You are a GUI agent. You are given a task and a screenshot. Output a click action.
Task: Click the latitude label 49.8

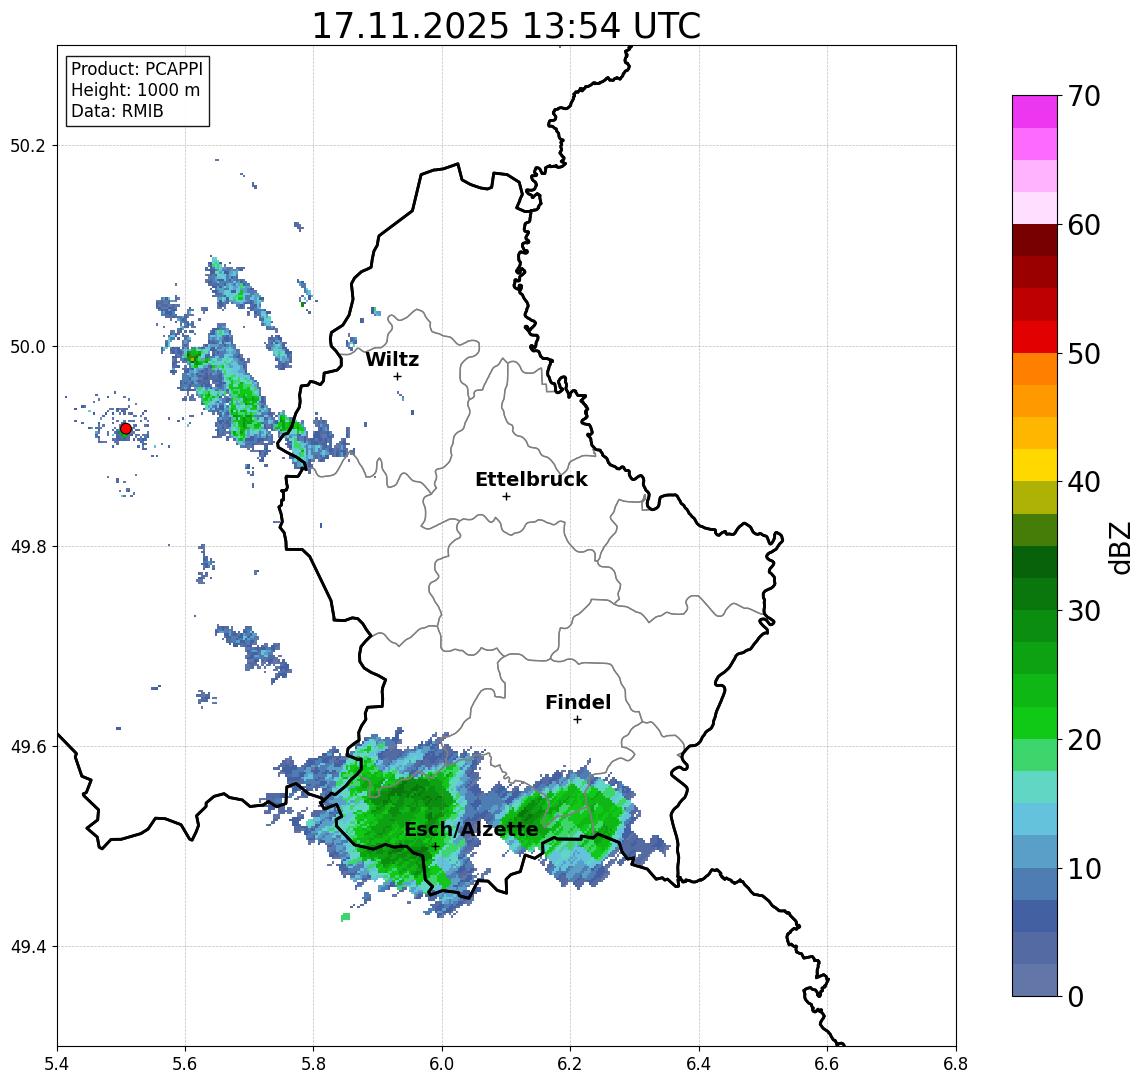tap(27, 546)
